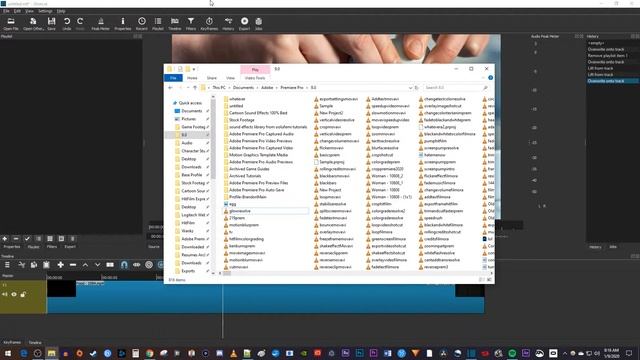Click the timeline Paste icon
640x360 pixels.
46,265
